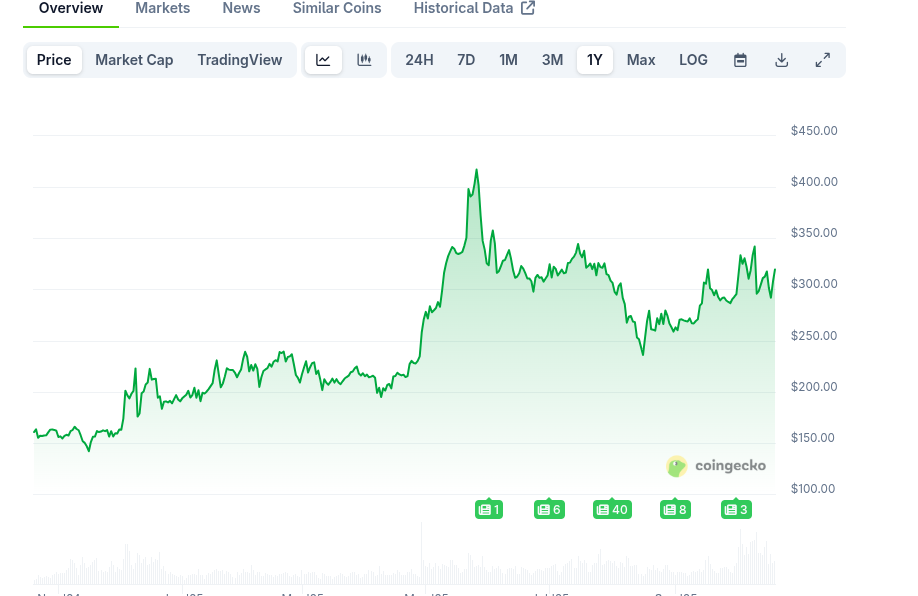Open news marker with 40 articles
The width and height of the screenshot is (918, 596).
[x=612, y=509]
